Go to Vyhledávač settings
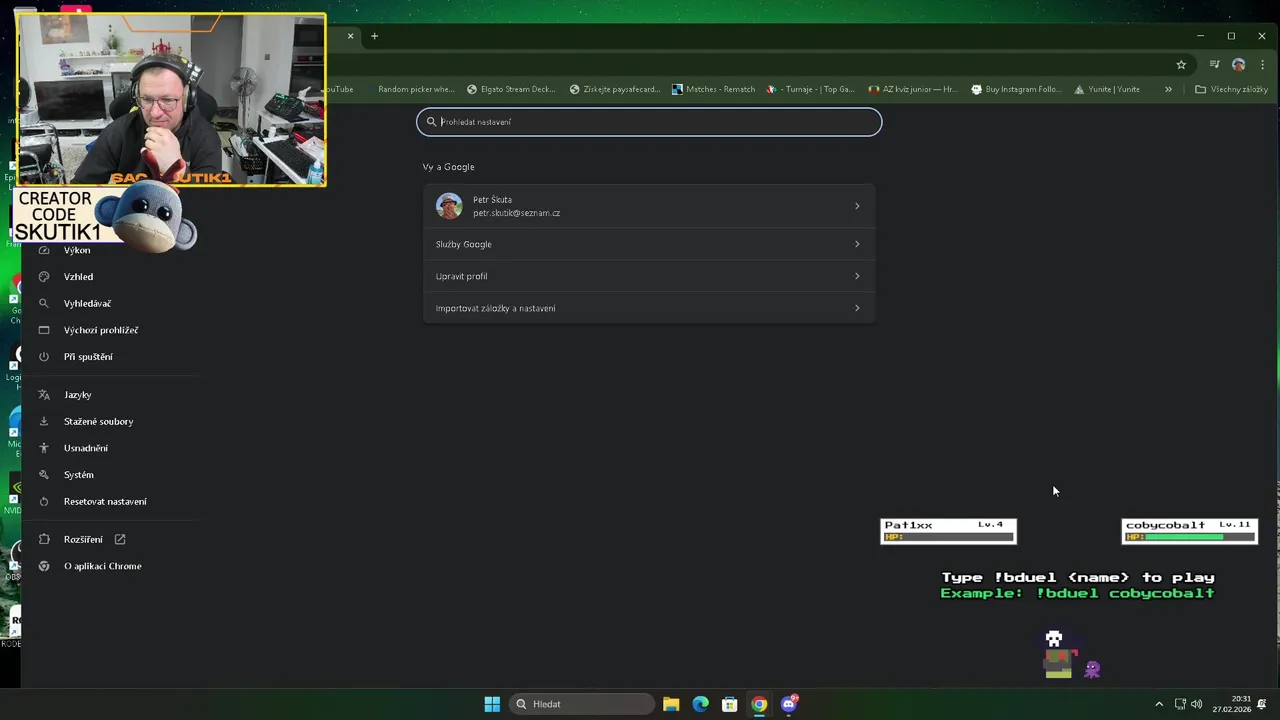 click(x=87, y=303)
